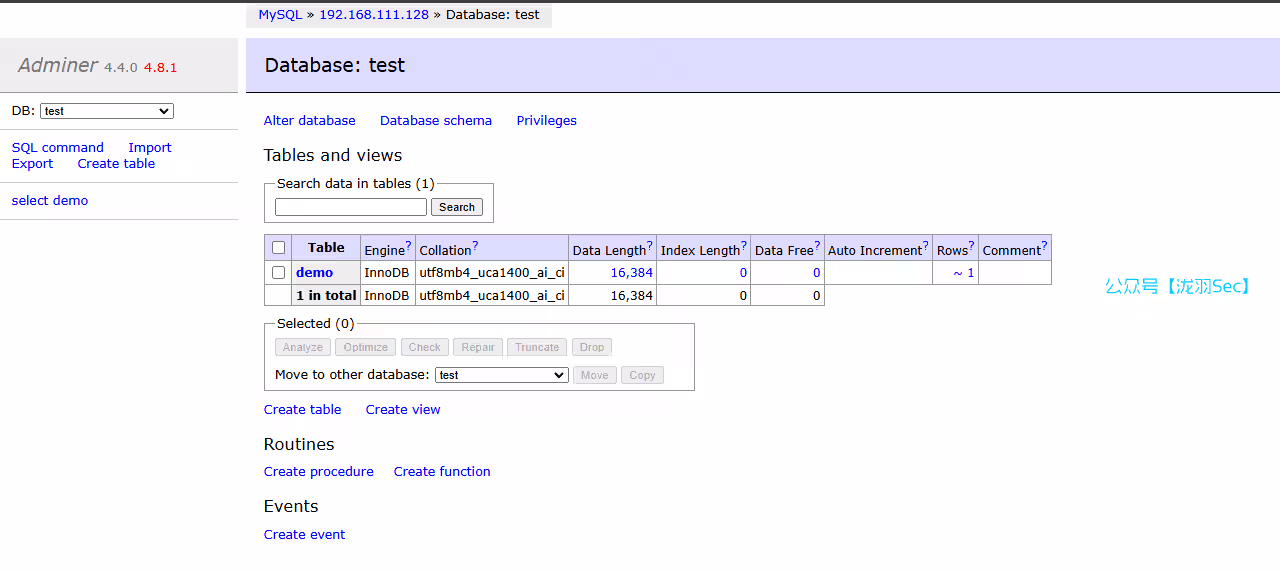
Task: Check the select-all tables header checkbox
Action: 279,248
